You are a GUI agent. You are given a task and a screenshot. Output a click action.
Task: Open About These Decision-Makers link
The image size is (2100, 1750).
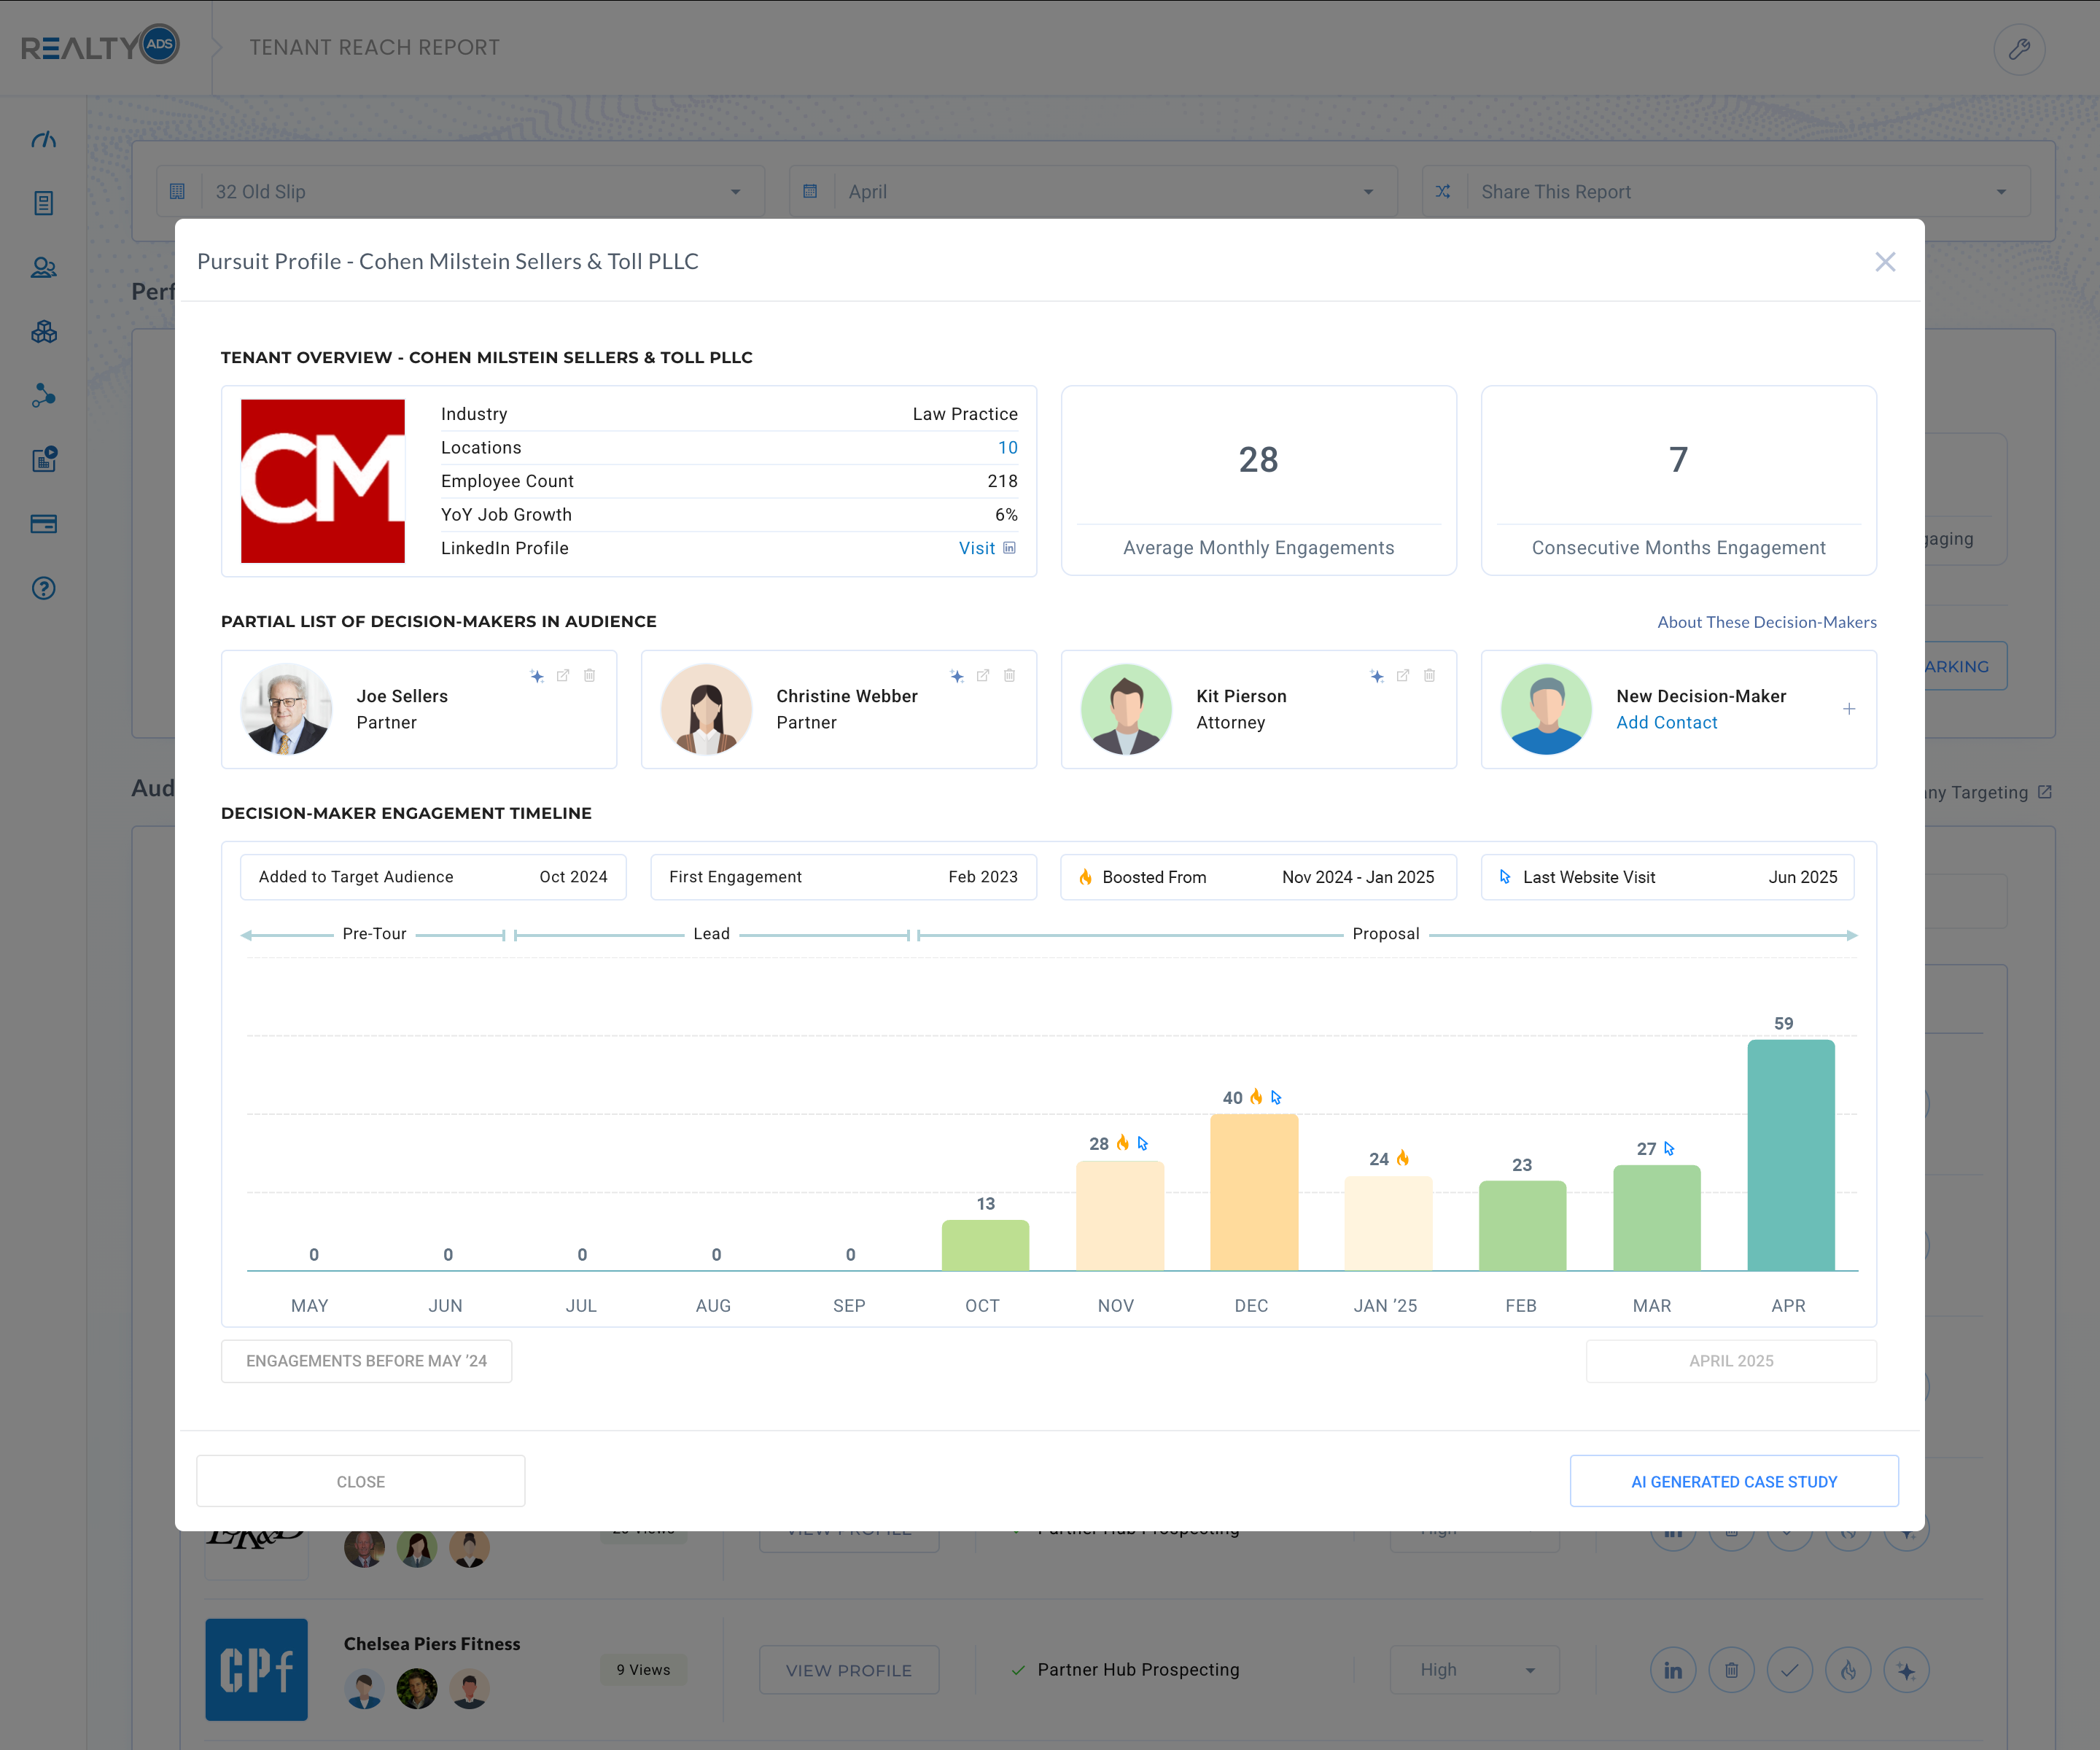pyautogui.click(x=1767, y=623)
